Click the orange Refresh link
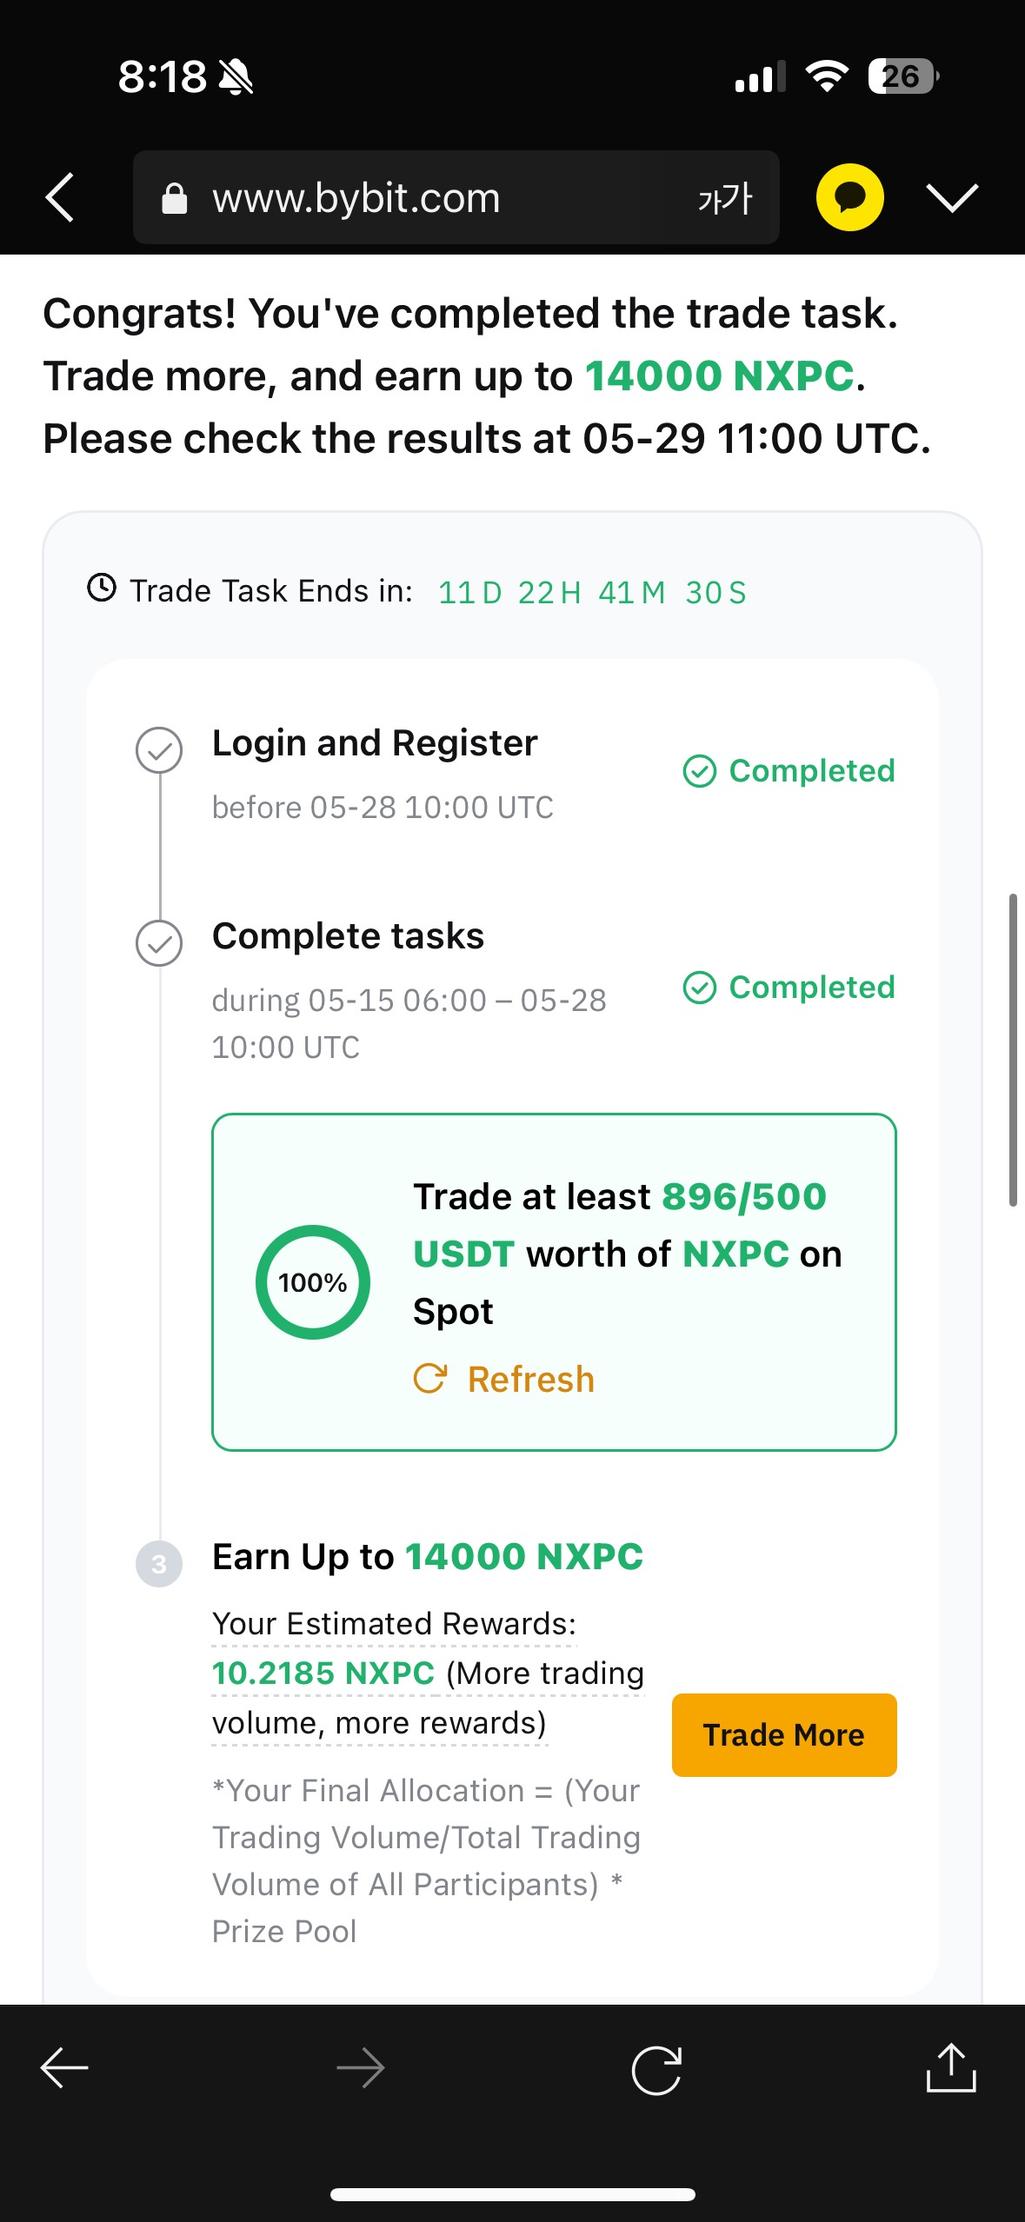Screen dimensions: 1025x2222 pyautogui.click(x=531, y=1379)
